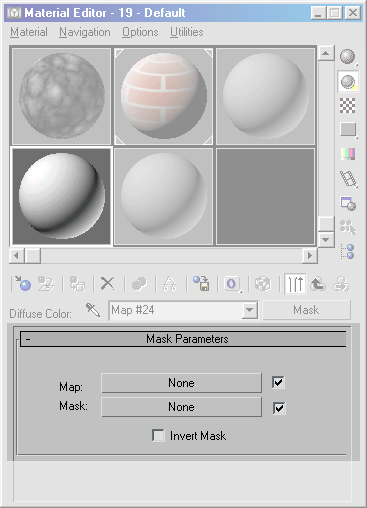Click Reset Map/Mtl X icon
Image resolution: width=367 pixels, height=508 pixels.
pyautogui.click(x=107, y=284)
